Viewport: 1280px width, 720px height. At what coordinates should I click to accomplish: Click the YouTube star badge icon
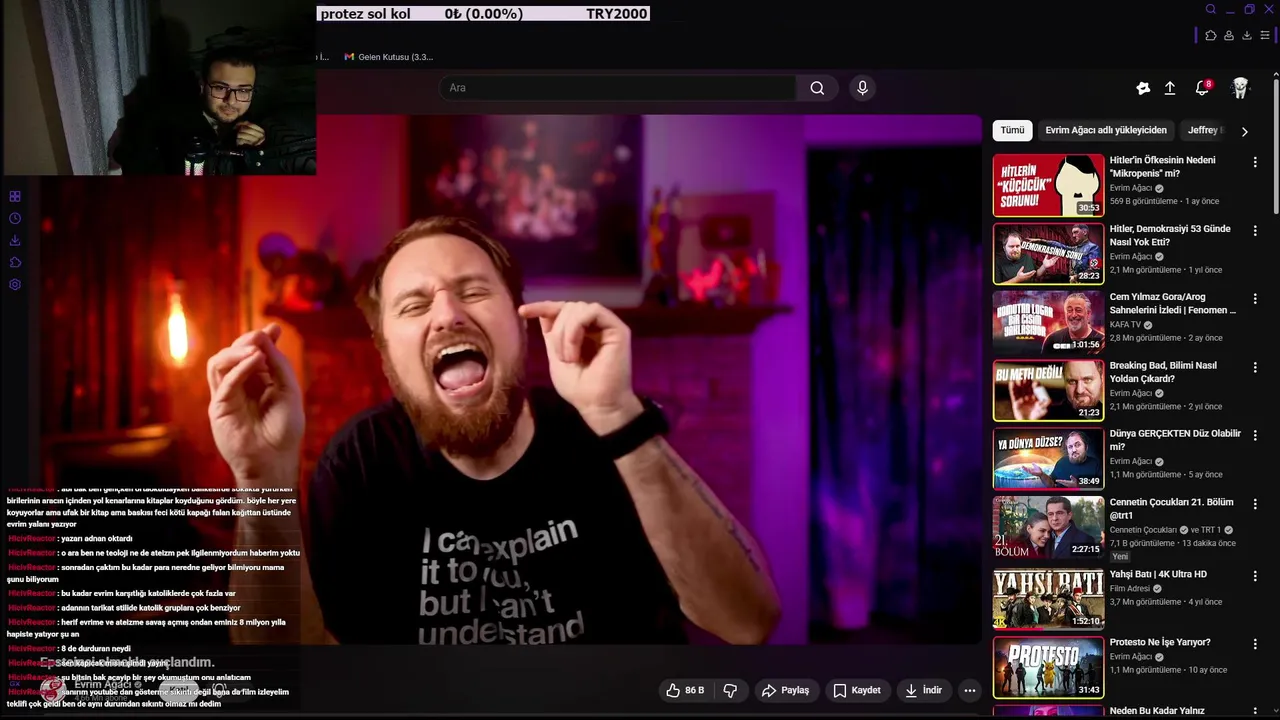tap(1143, 88)
